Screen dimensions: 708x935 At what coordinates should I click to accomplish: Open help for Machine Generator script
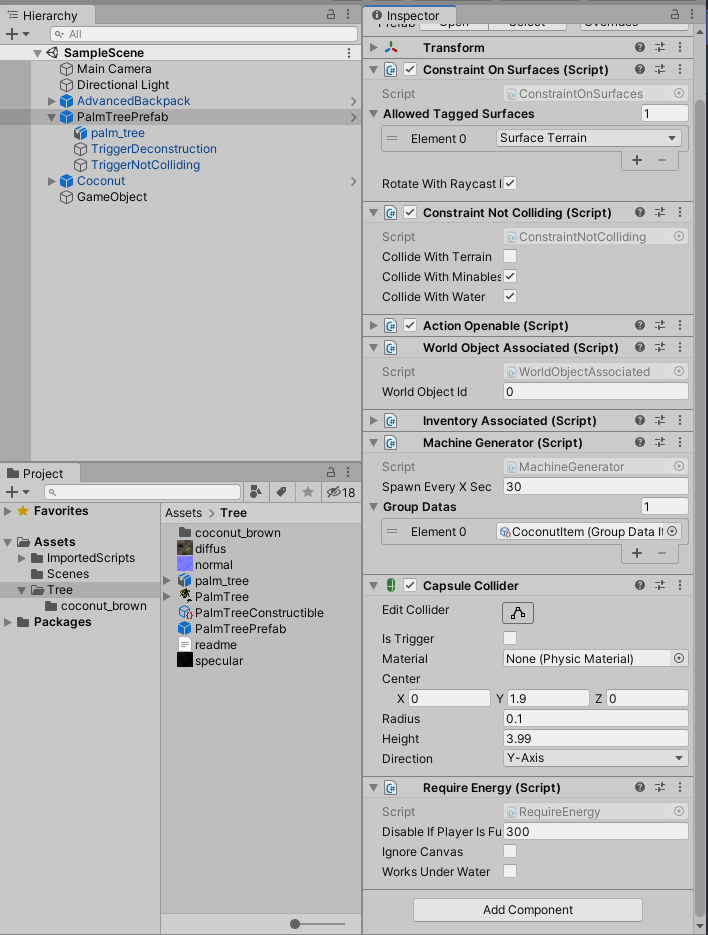(x=639, y=442)
